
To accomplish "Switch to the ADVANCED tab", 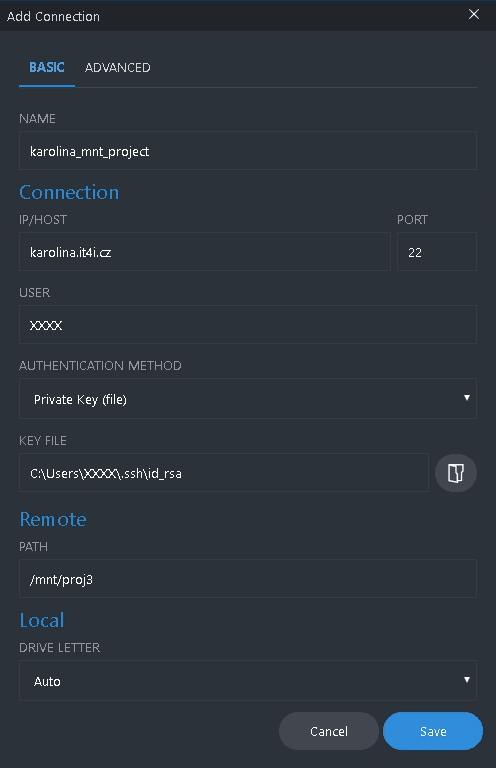I will tap(118, 68).
